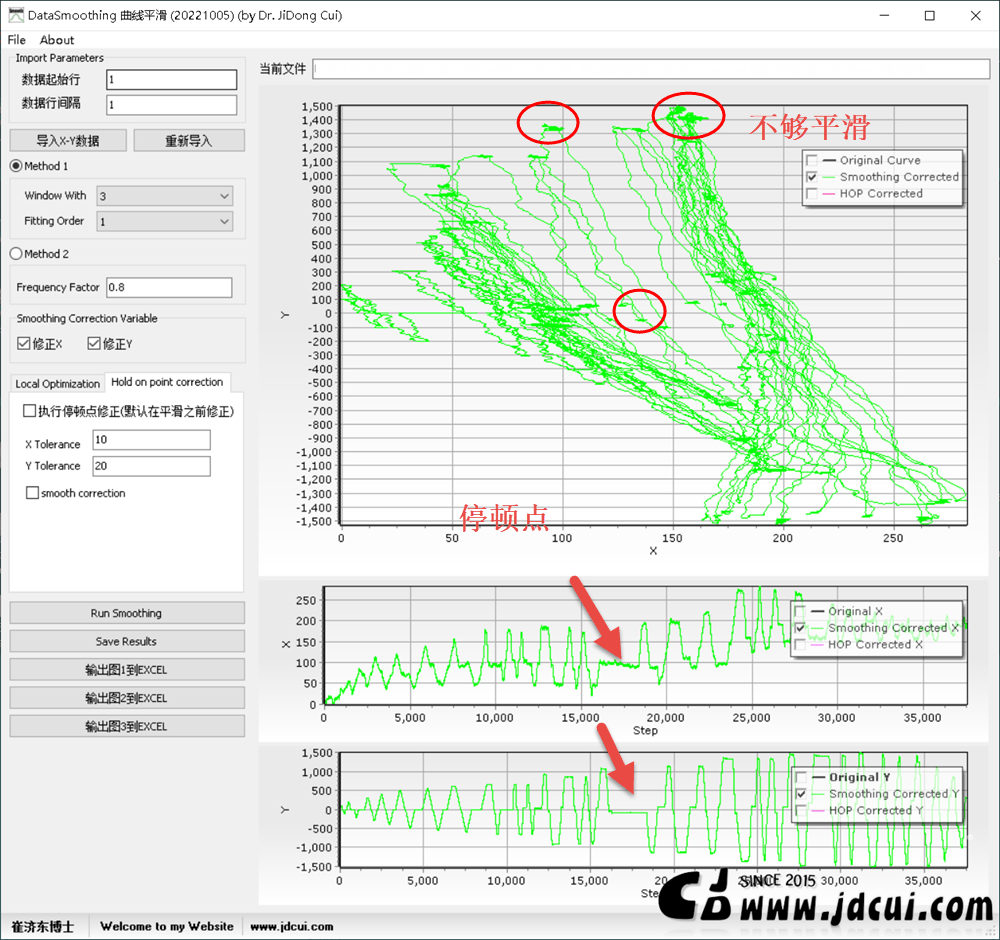Click 输出图3到EXCEL button
The height and width of the screenshot is (940, 1000).
click(x=126, y=726)
